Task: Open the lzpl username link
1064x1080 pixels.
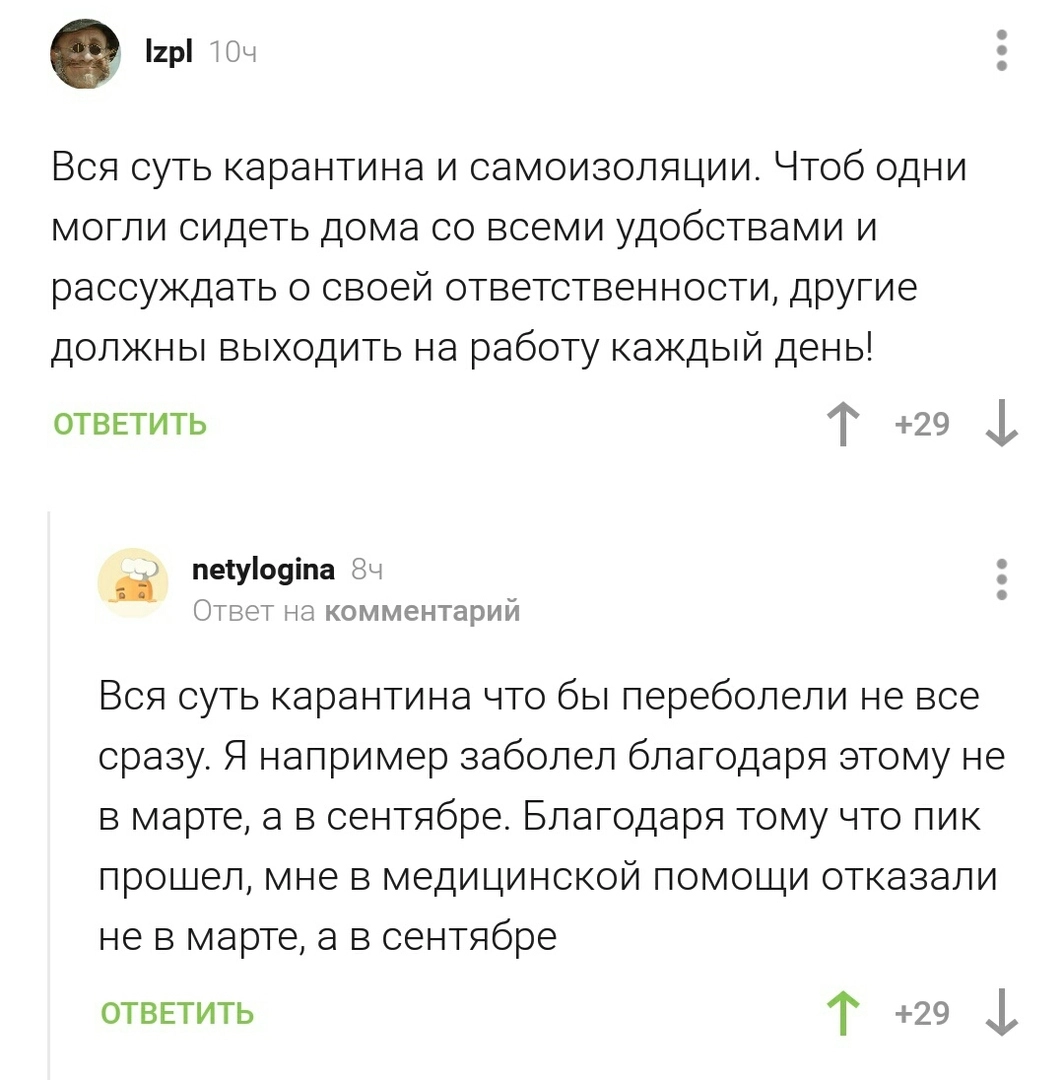Action: tap(168, 51)
